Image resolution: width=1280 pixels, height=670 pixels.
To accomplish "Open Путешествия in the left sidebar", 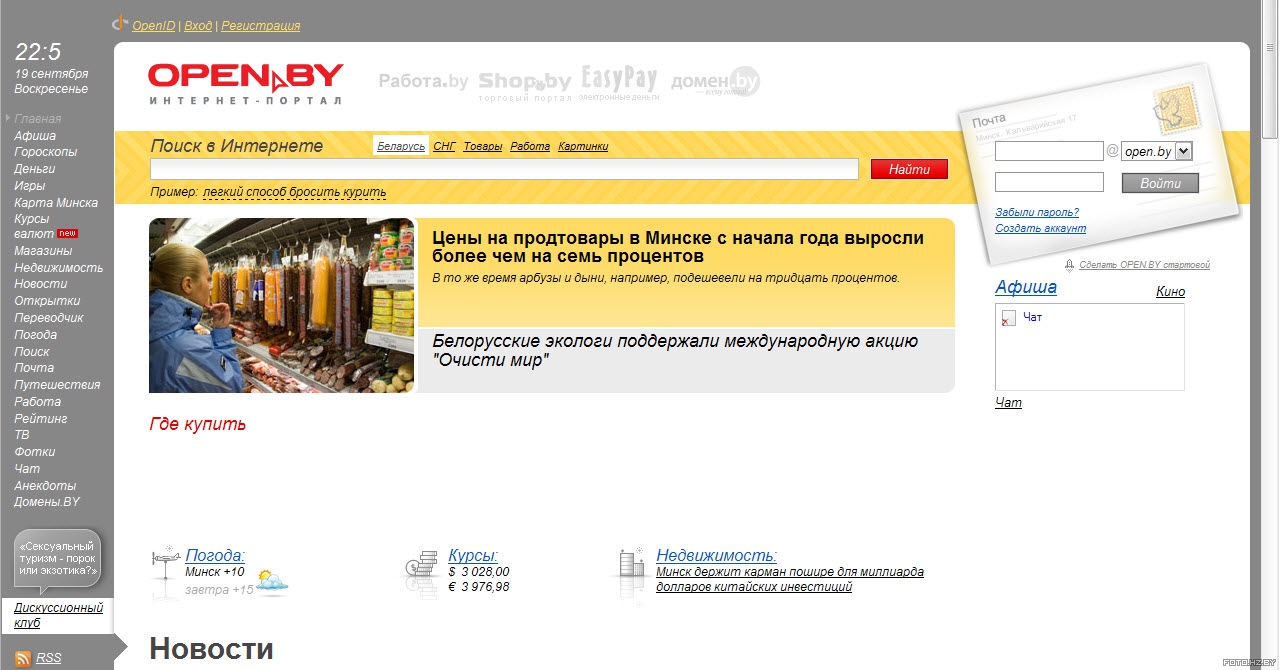I will coord(57,385).
